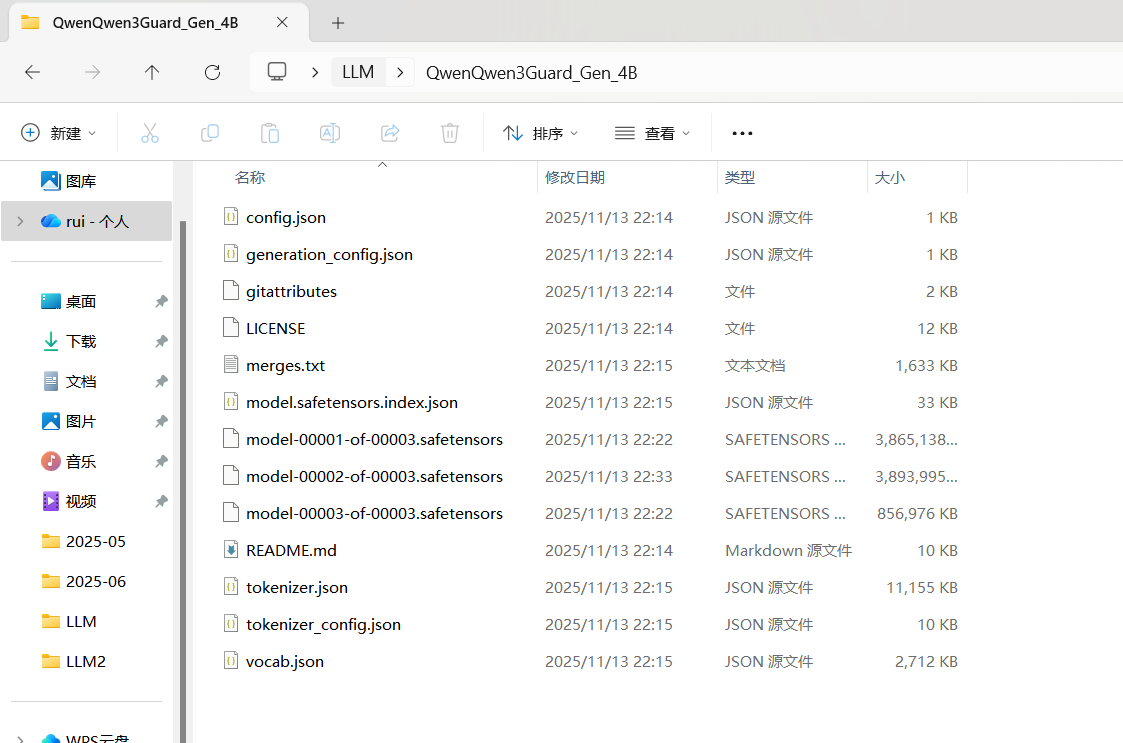The height and width of the screenshot is (743, 1123).
Task: Add a new tab with plus button
Action: point(338,23)
